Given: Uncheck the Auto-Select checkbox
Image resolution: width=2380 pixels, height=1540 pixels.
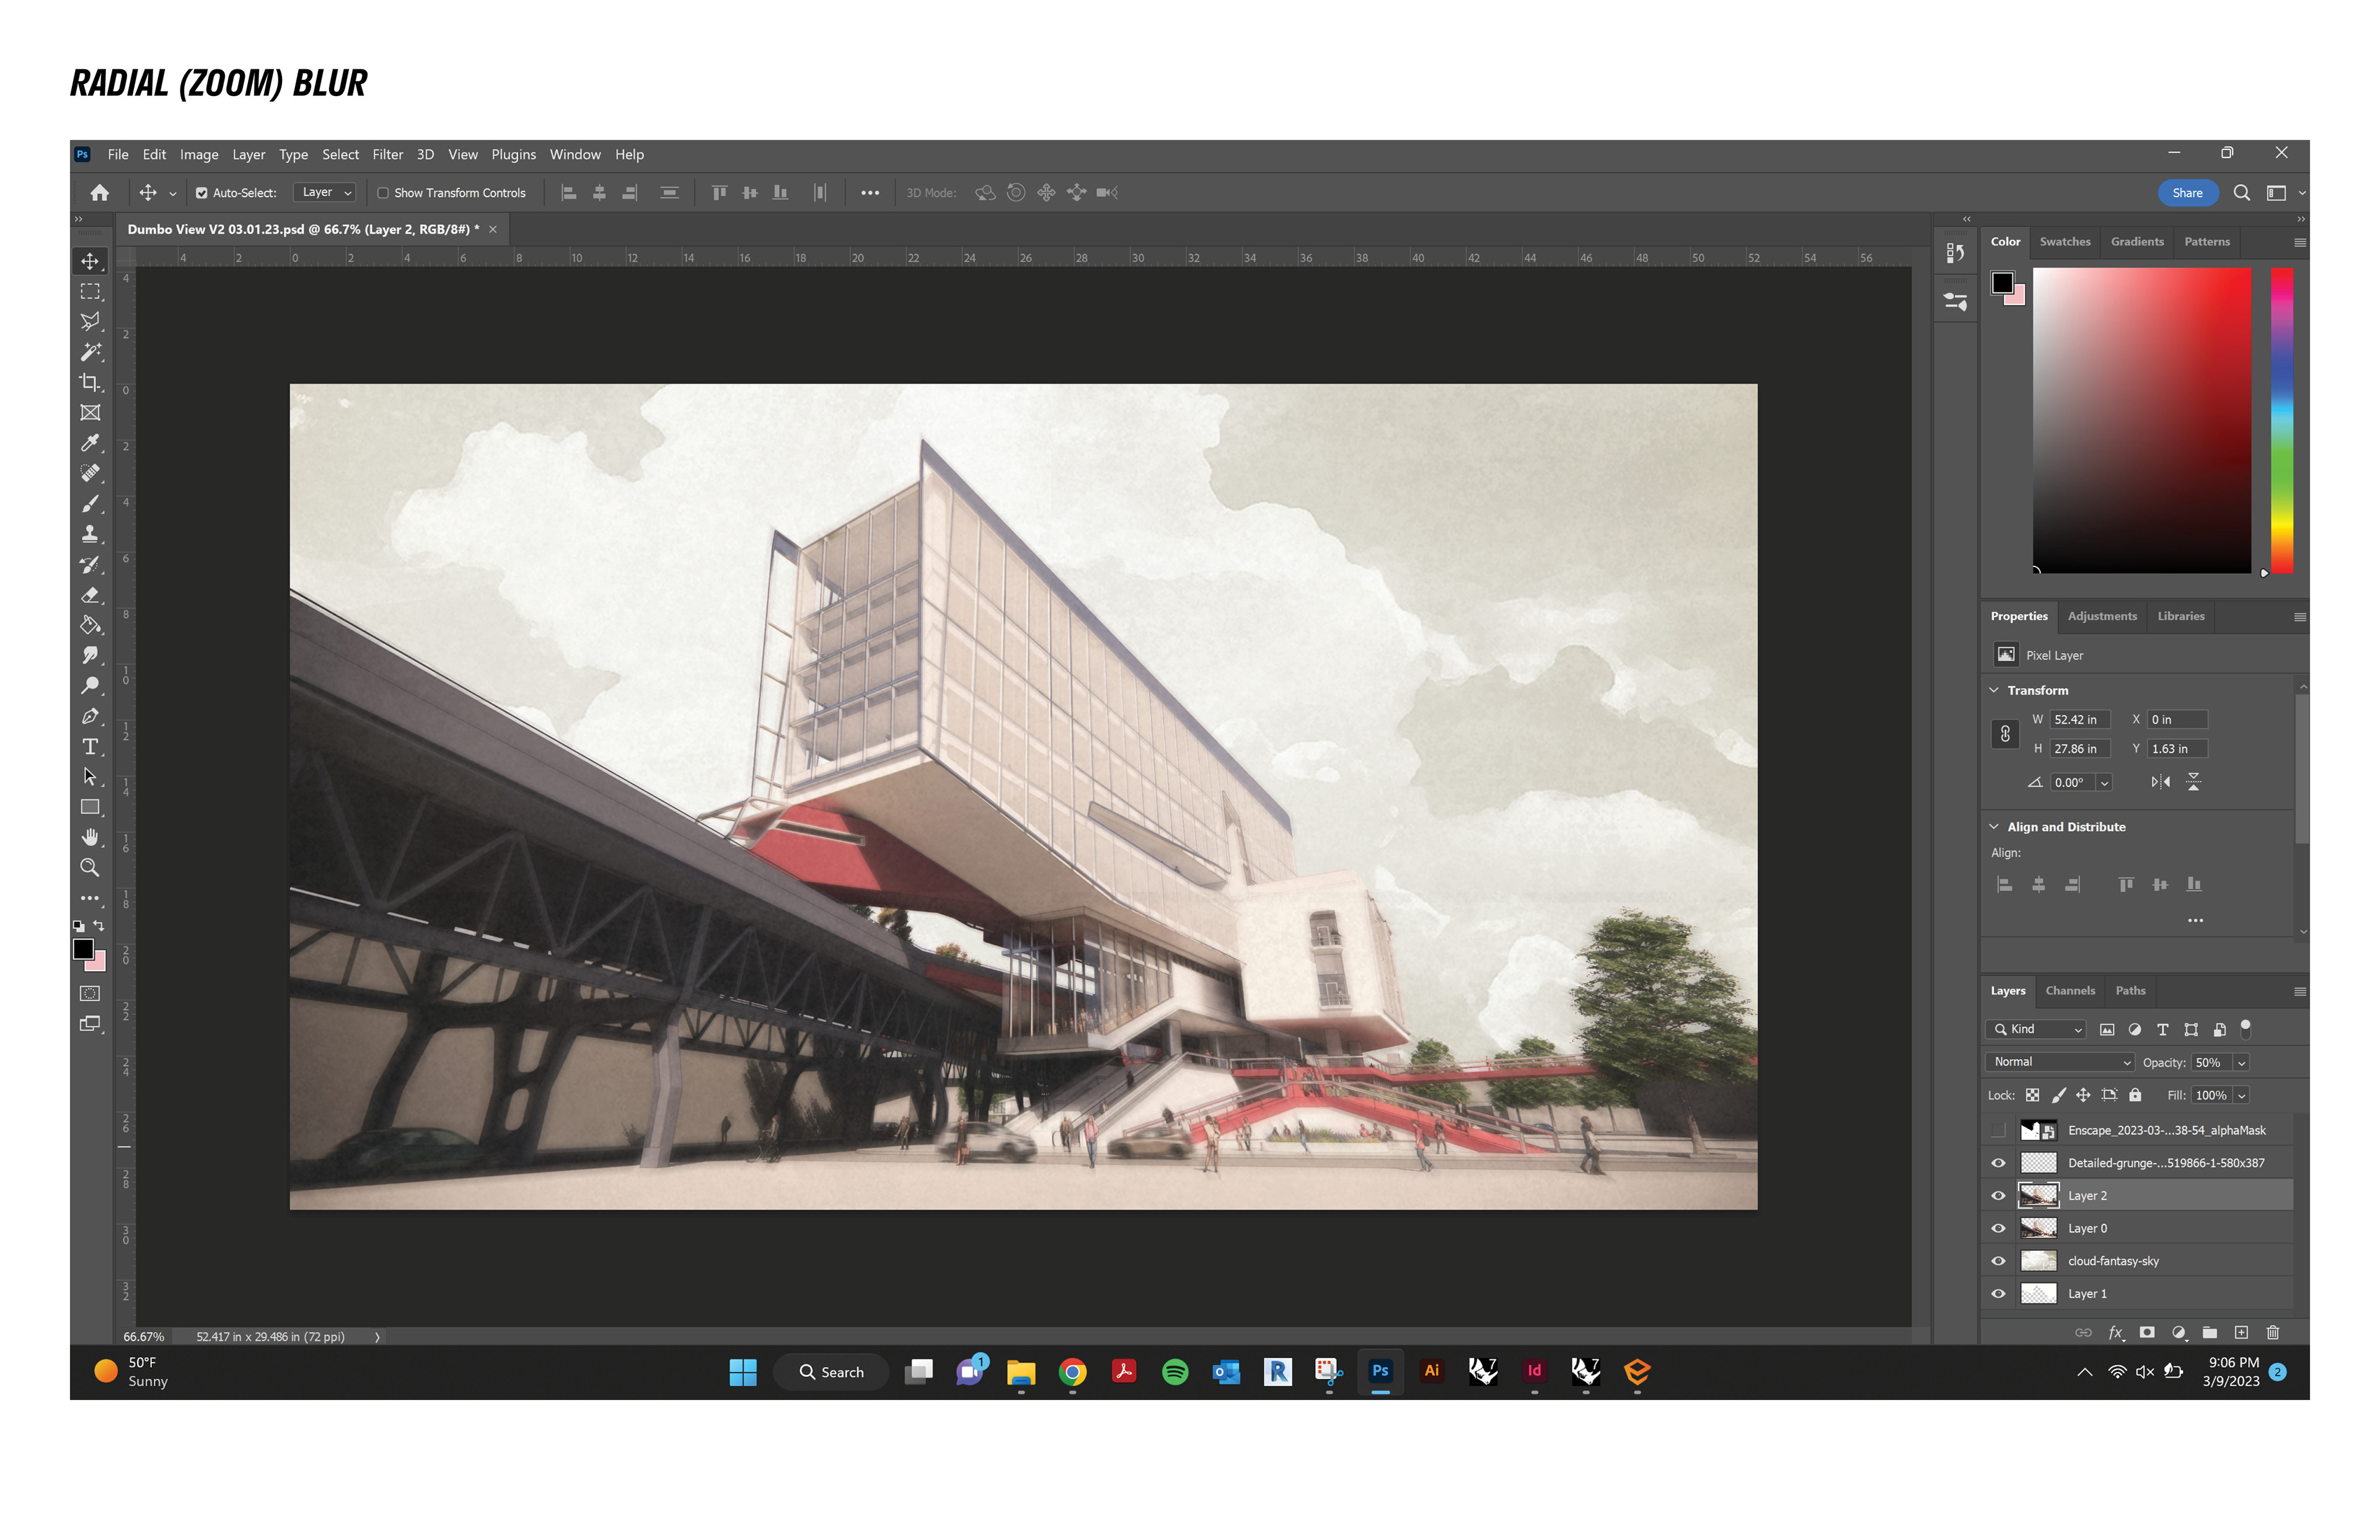Looking at the screenshot, I should point(201,193).
